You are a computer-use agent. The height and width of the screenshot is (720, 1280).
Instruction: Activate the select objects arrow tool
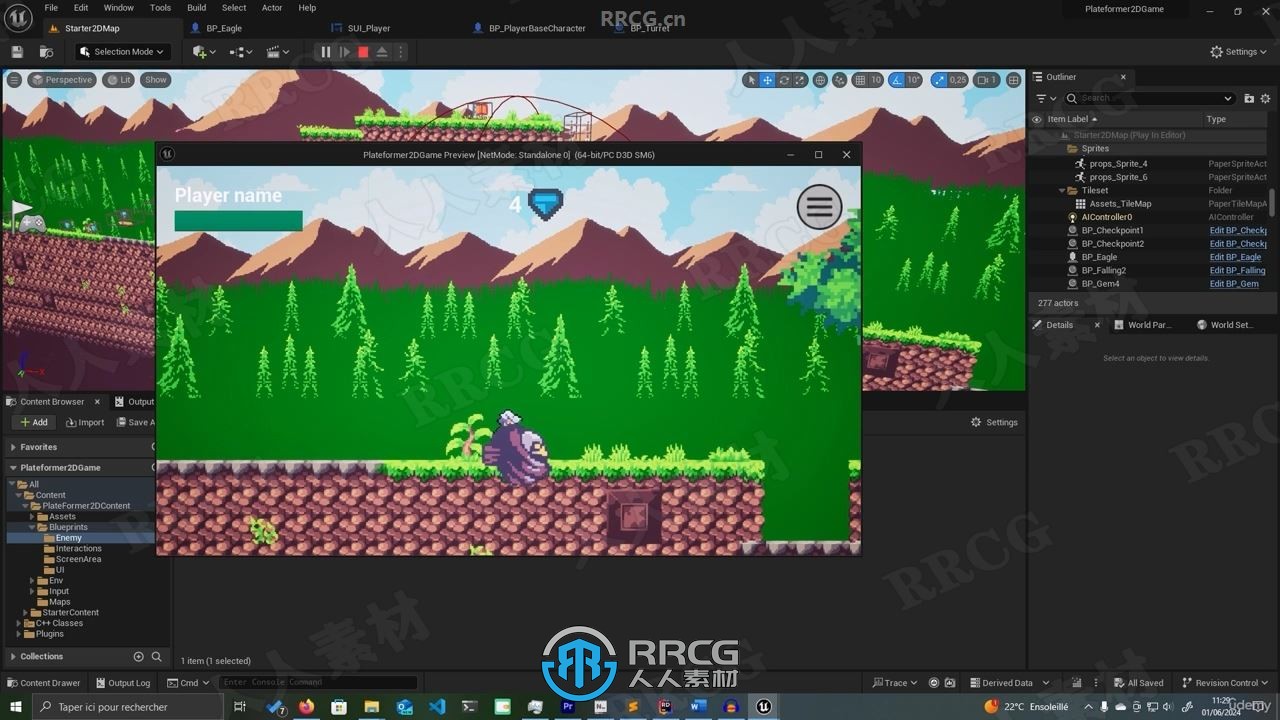tap(752, 80)
